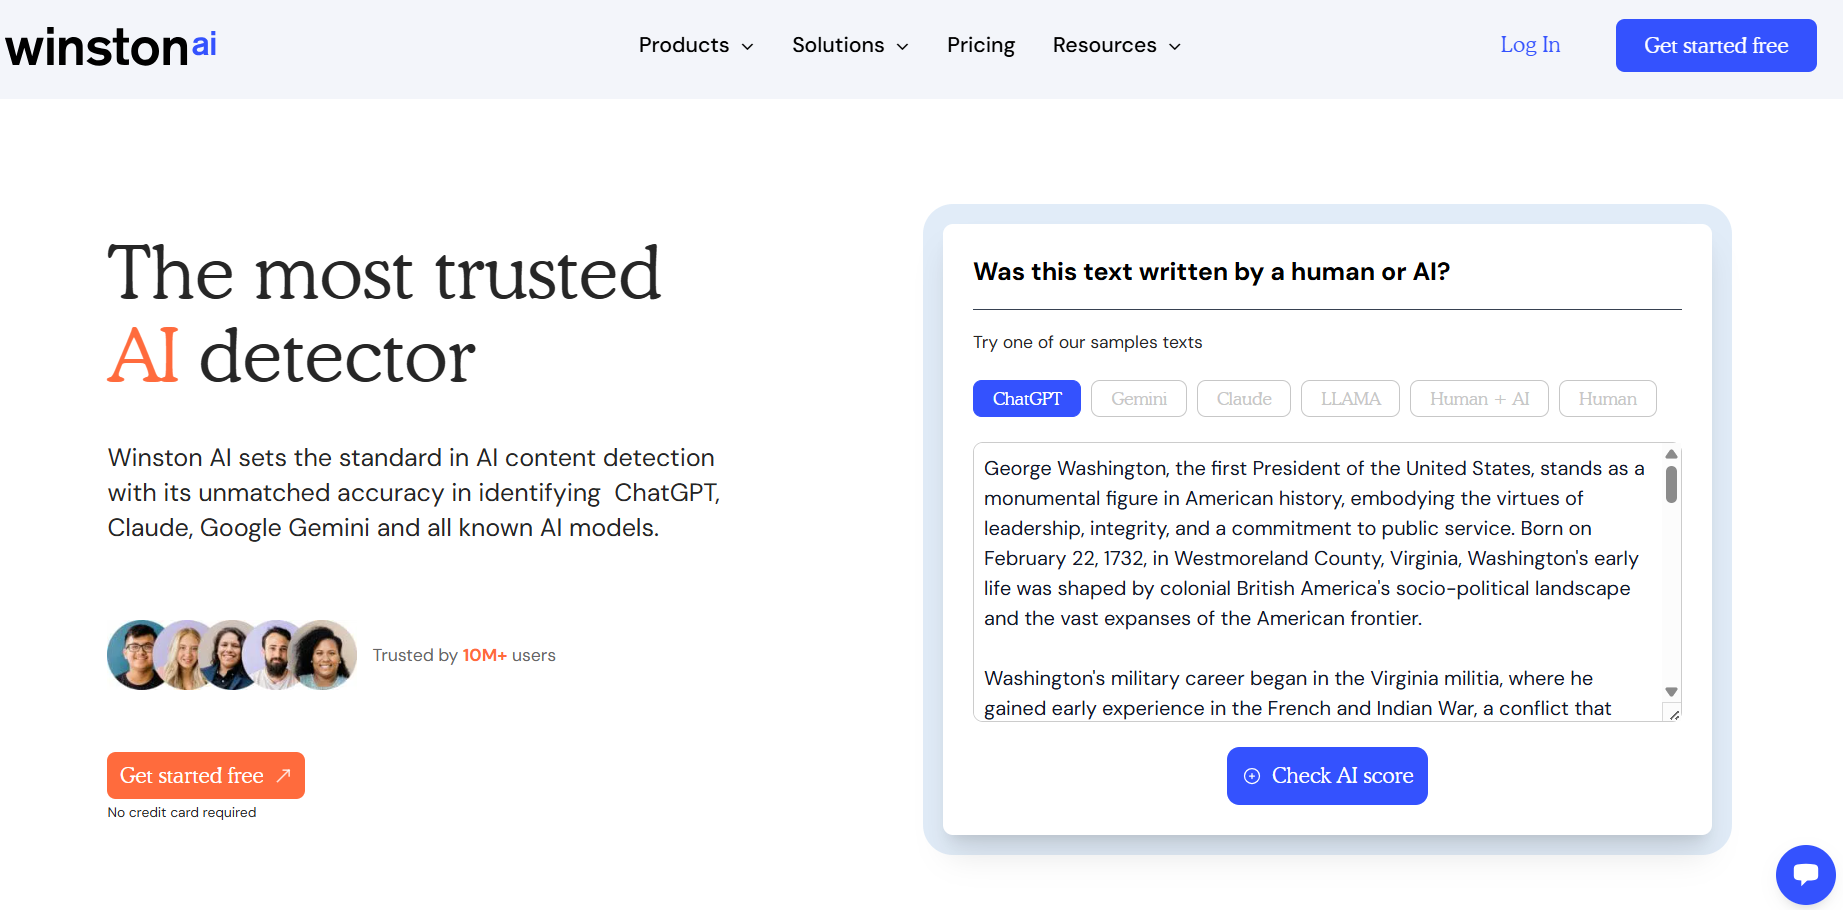Click the Winston AI logo
This screenshot has height=910, width=1843.
click(x=111, y=47)
